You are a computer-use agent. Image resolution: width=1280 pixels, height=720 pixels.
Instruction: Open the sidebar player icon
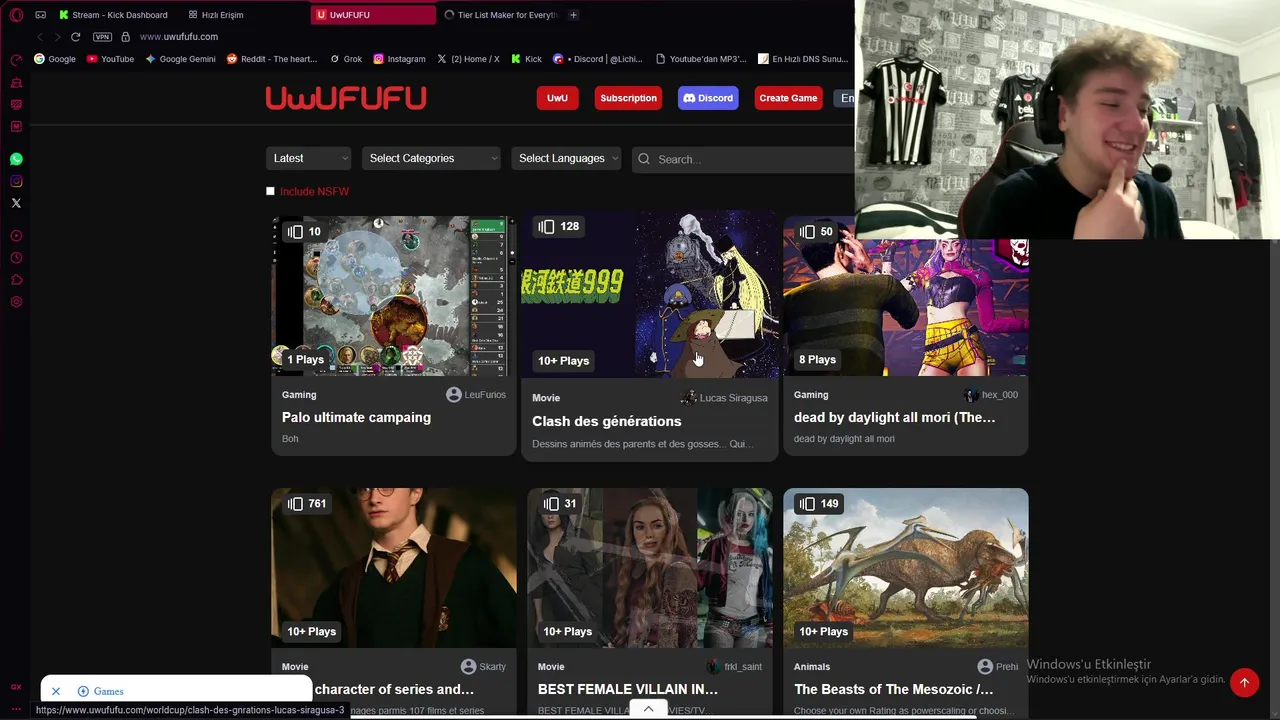click(16, 236)
